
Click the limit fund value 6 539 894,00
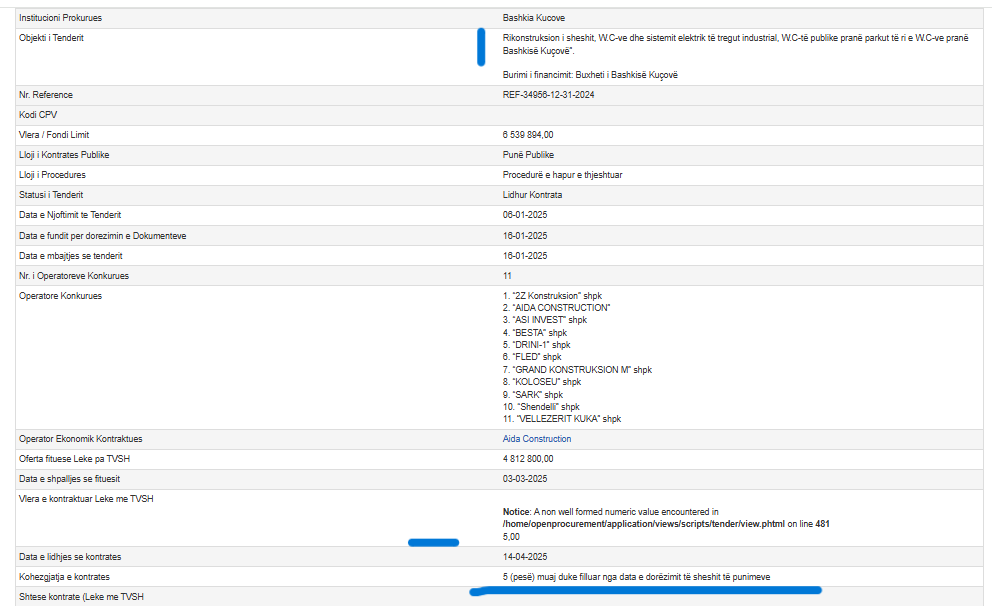click(528, 135)
